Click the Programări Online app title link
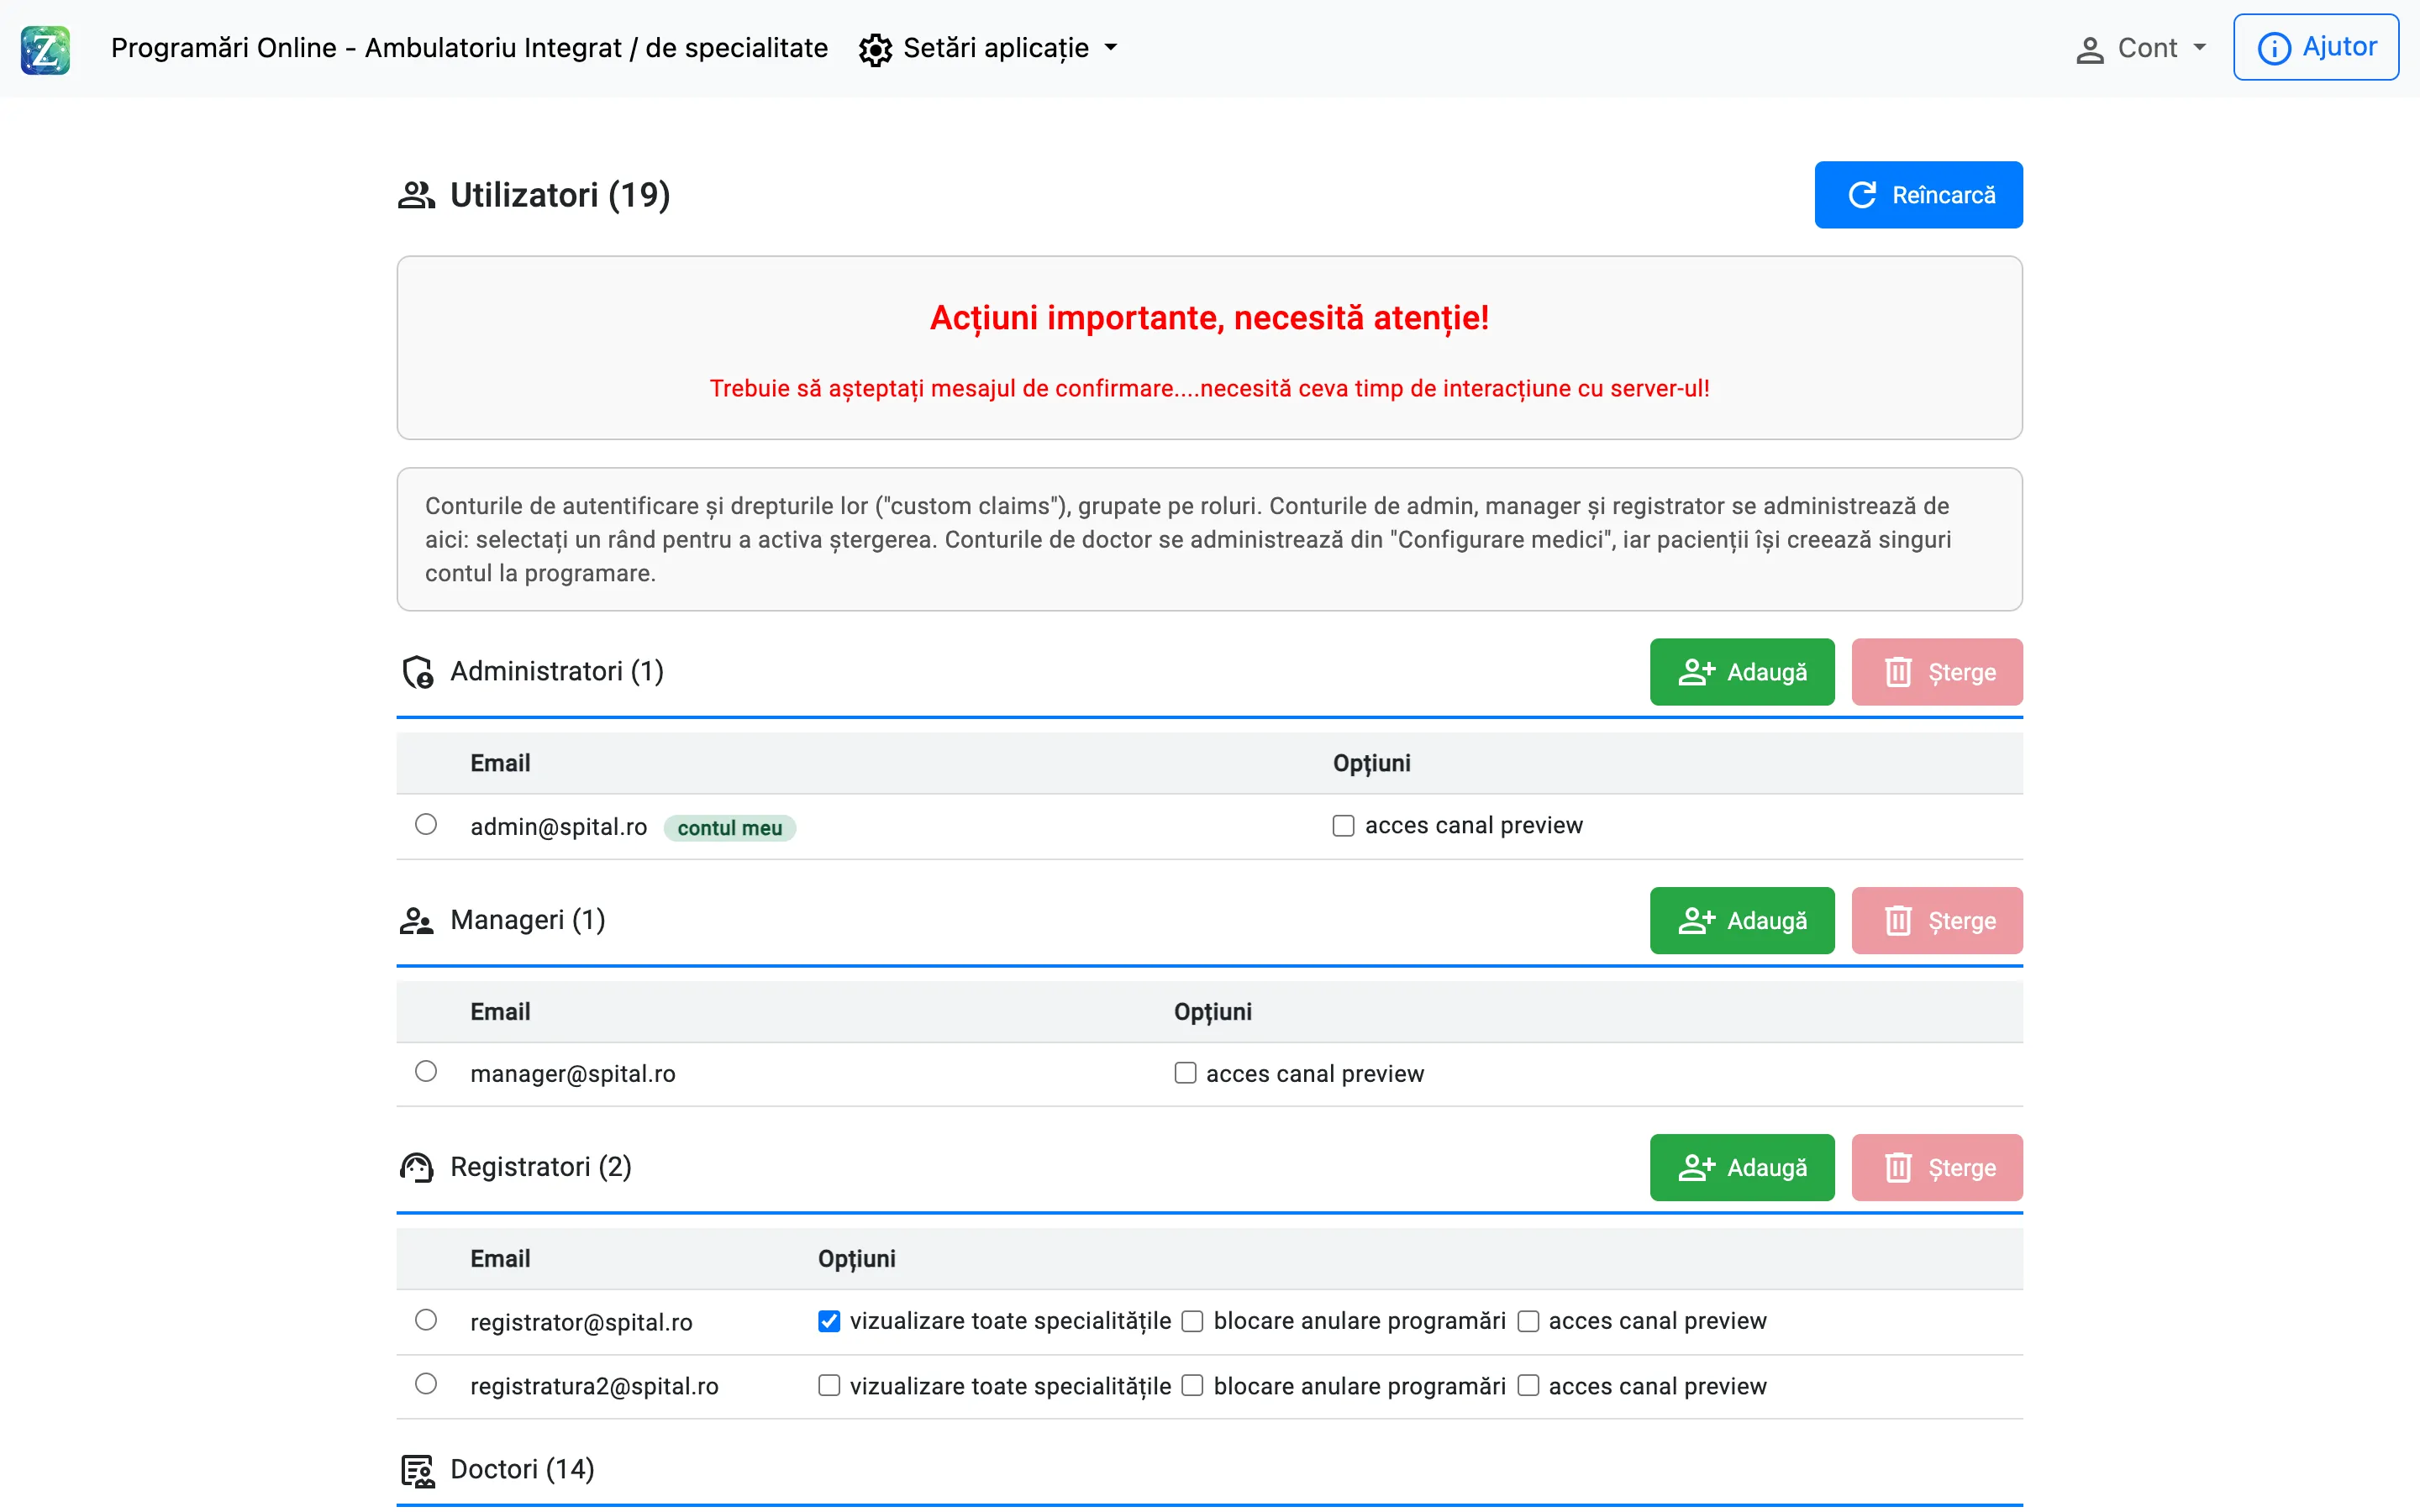This screenshot has width=2420, height=1512. point(469,48)
